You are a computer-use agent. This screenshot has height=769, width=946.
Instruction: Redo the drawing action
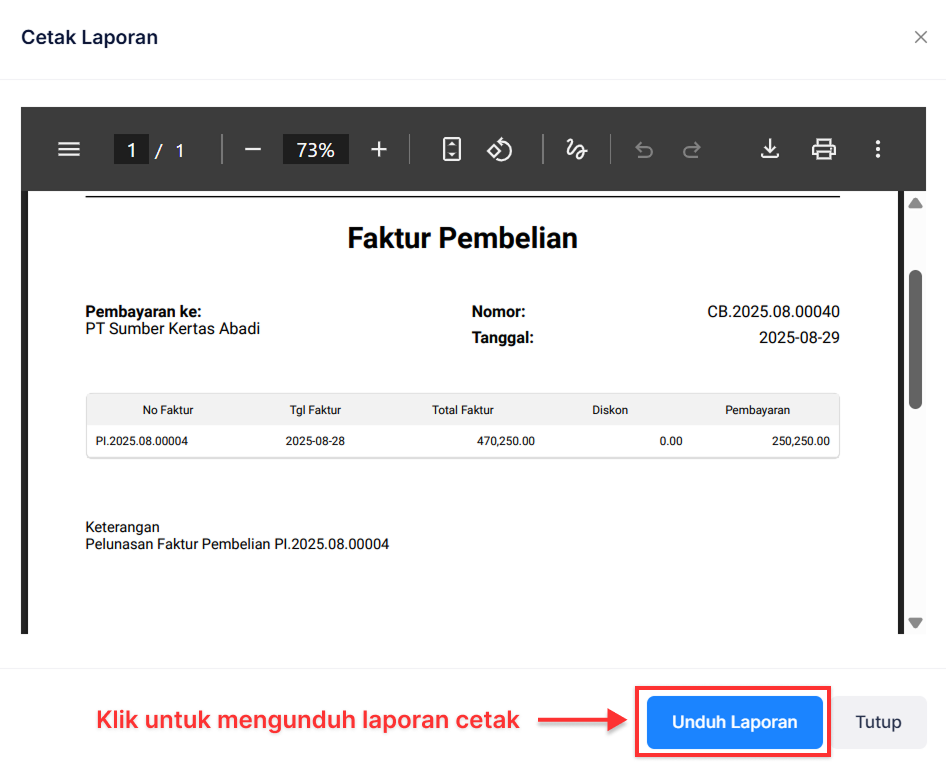[x=691, y=148]
